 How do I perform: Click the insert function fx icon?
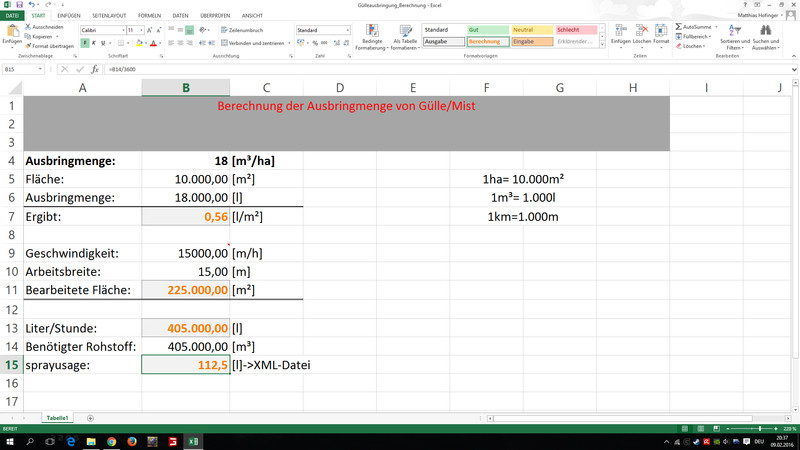95,70
